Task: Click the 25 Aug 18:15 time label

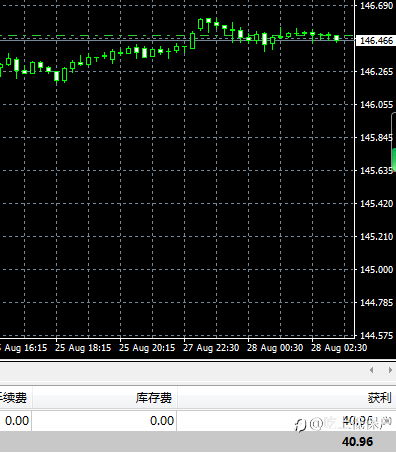Action: pos(83,348)
